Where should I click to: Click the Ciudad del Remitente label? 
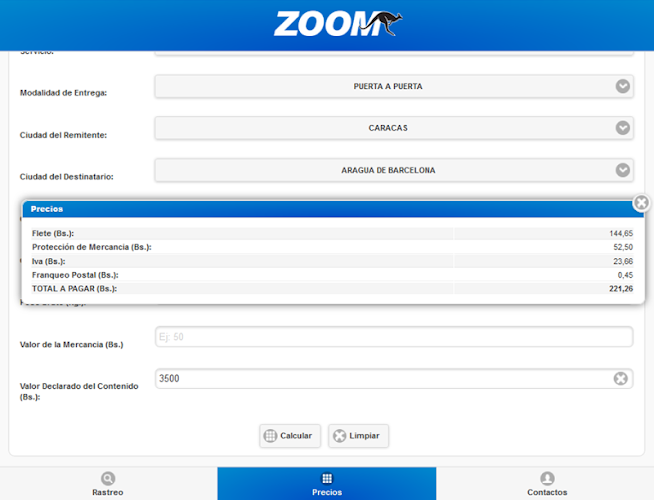63,135
